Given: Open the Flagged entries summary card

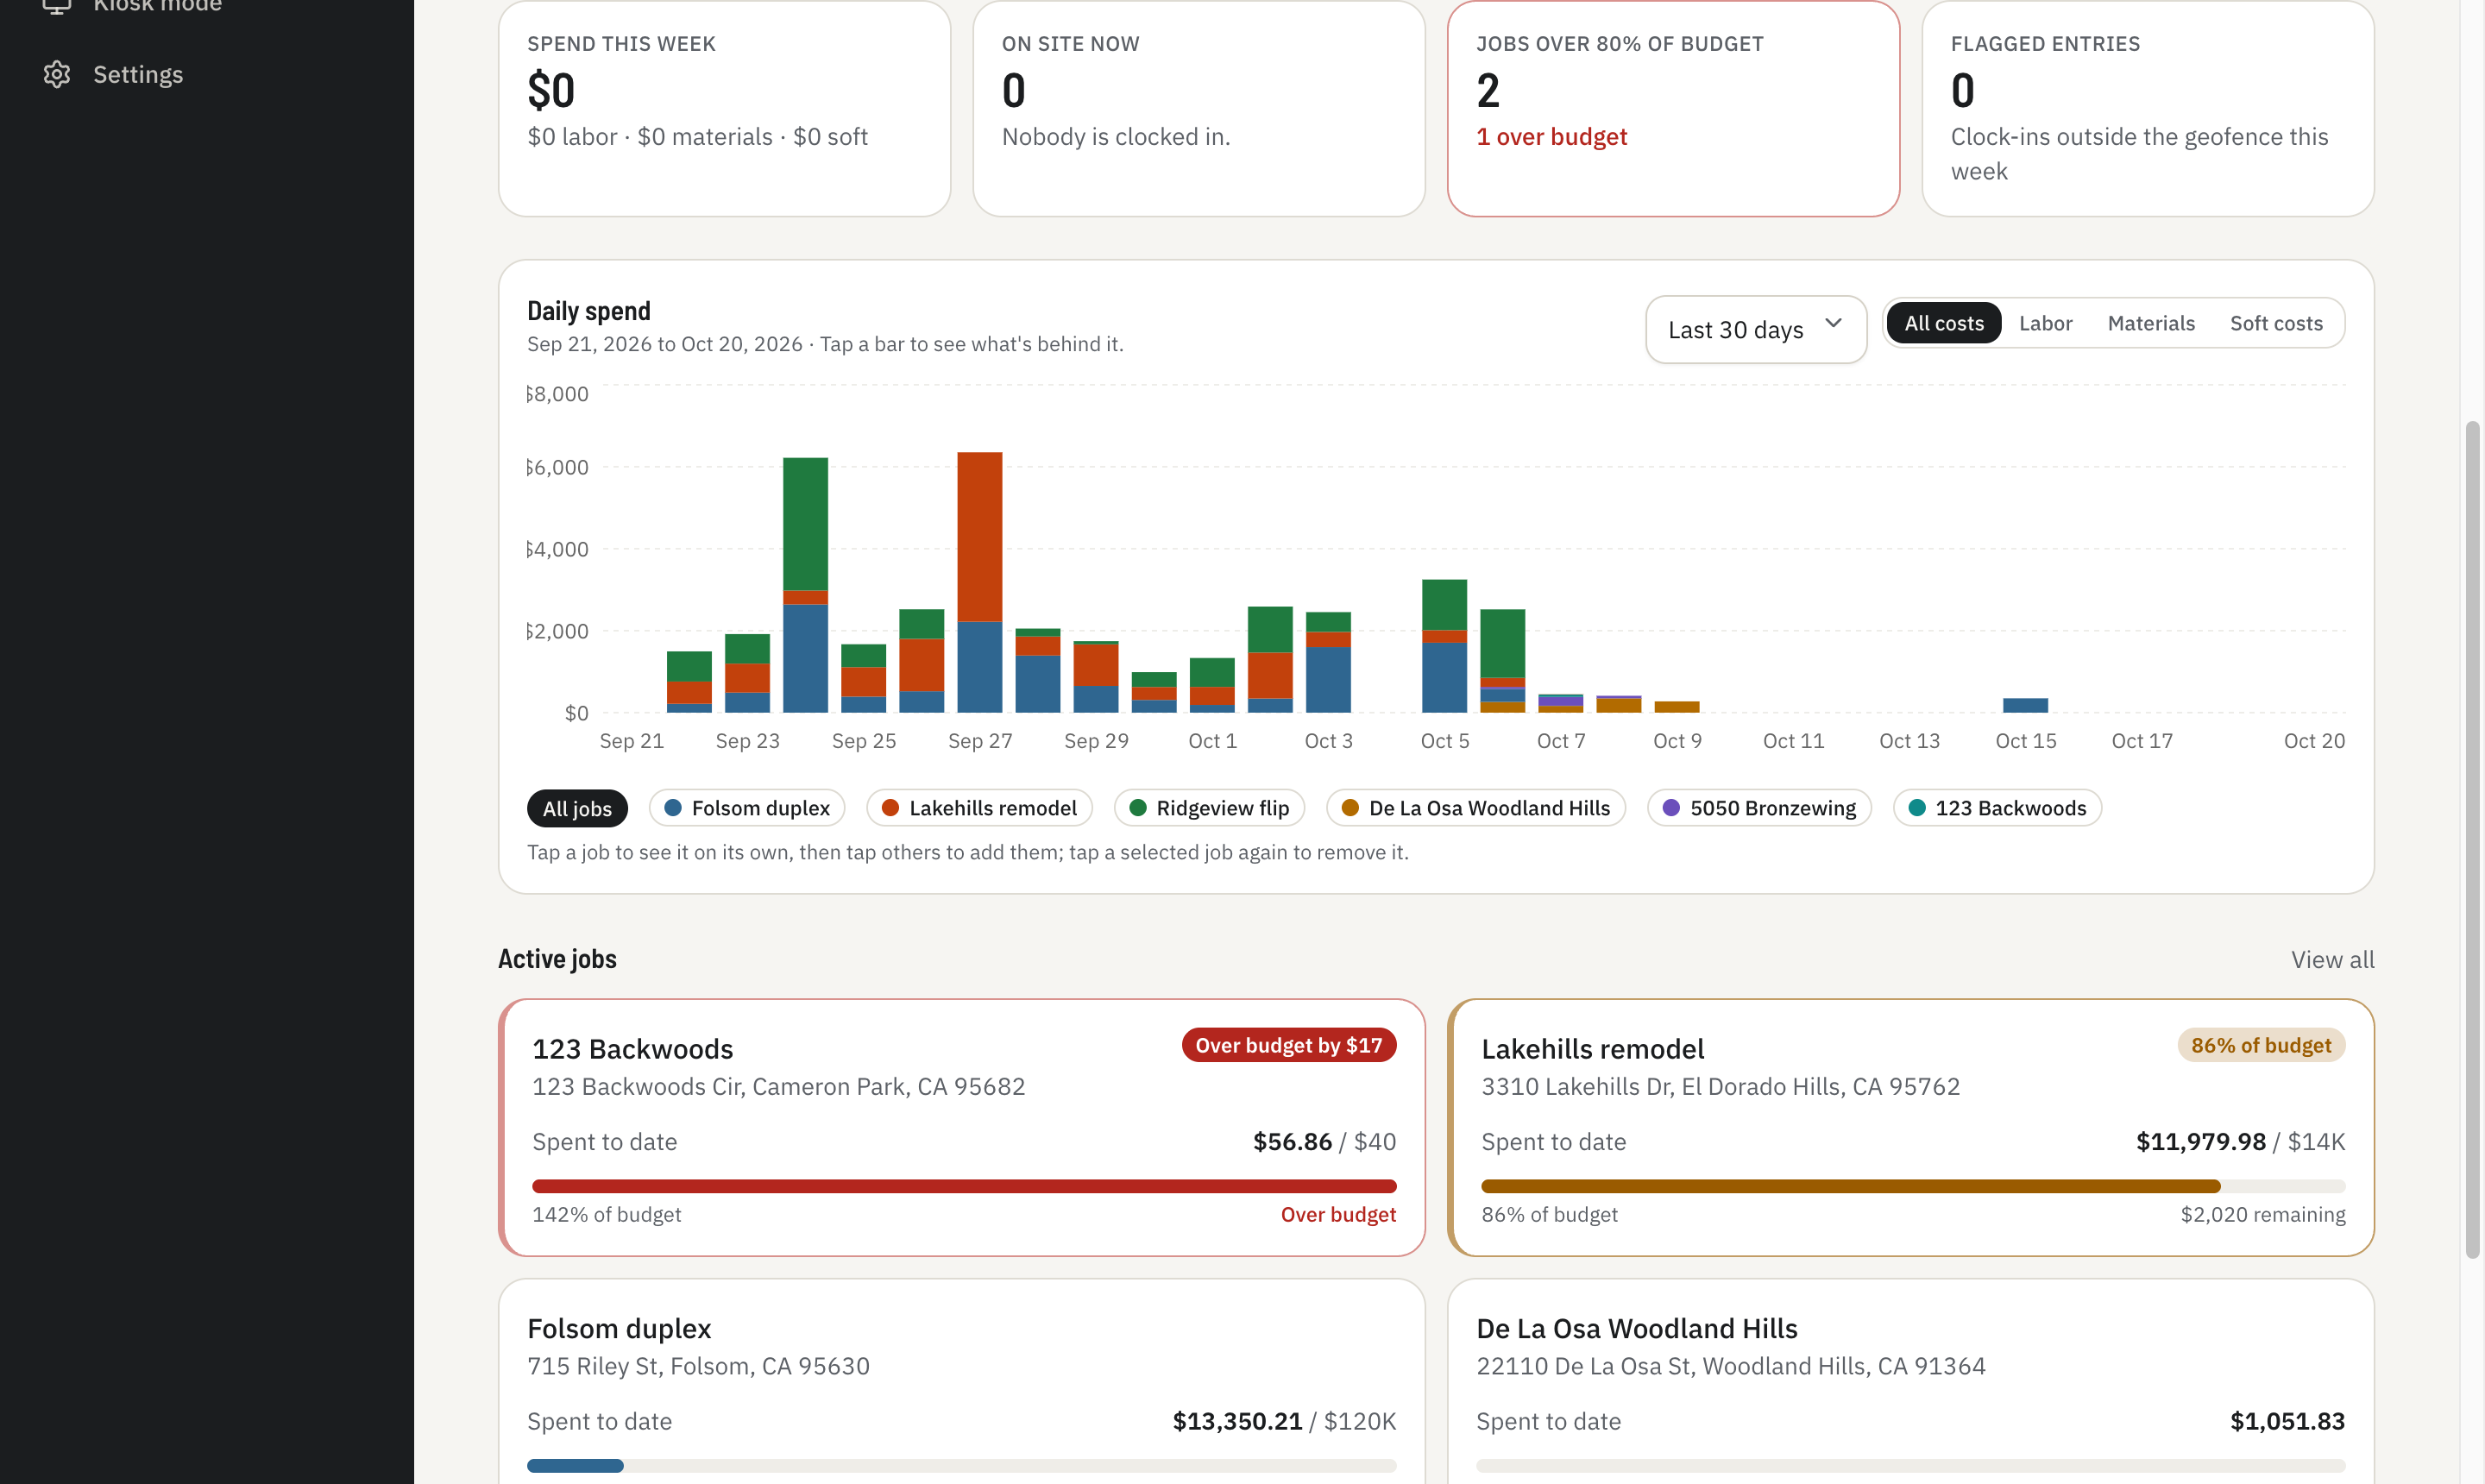Looking at the screenshot, I should [x=2148, y=108].
